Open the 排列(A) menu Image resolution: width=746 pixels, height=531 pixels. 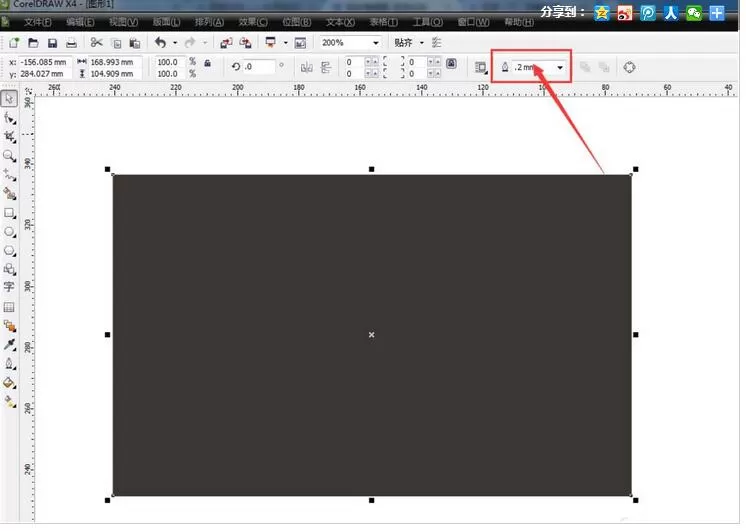[x=209, y=22]
